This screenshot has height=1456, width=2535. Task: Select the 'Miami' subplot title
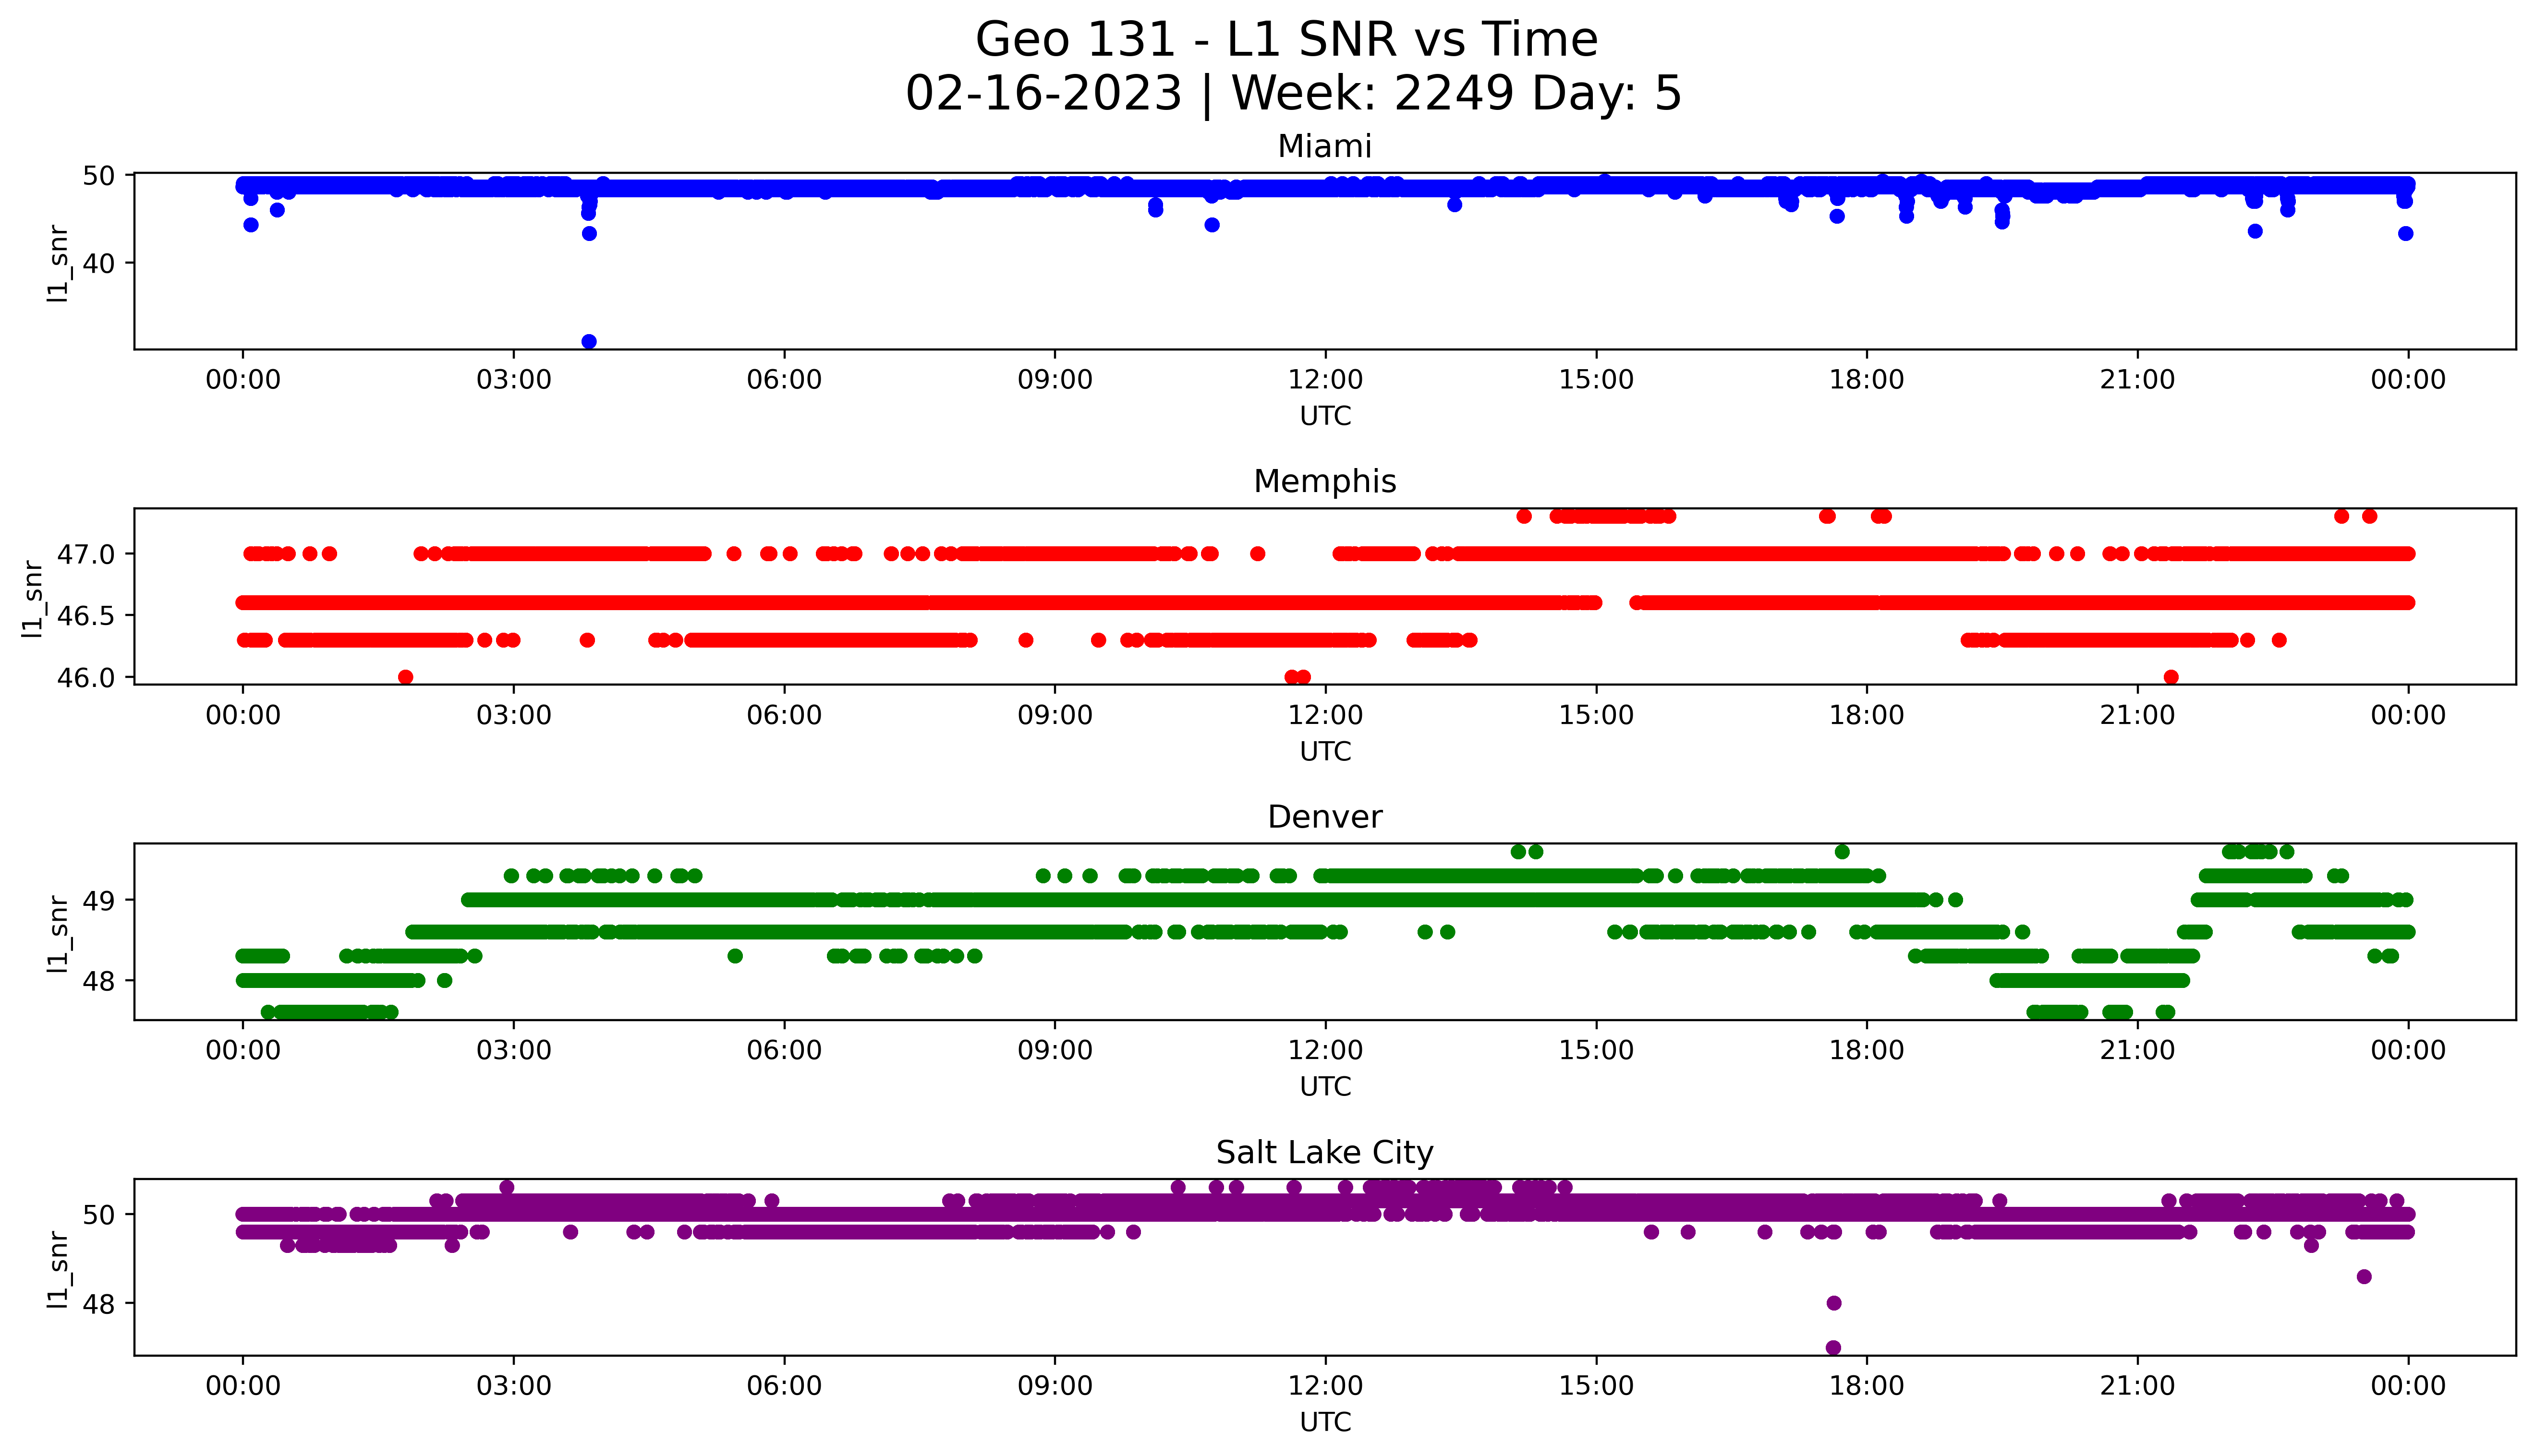(x=1324, y=146)
